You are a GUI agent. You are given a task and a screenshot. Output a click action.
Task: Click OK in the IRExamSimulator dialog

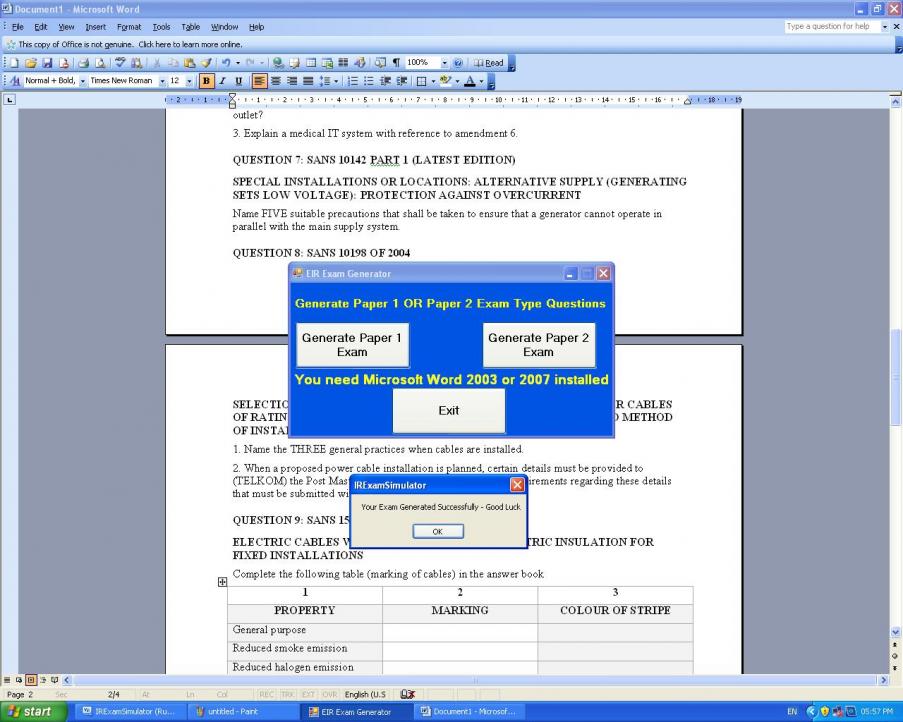click(437, 532)
